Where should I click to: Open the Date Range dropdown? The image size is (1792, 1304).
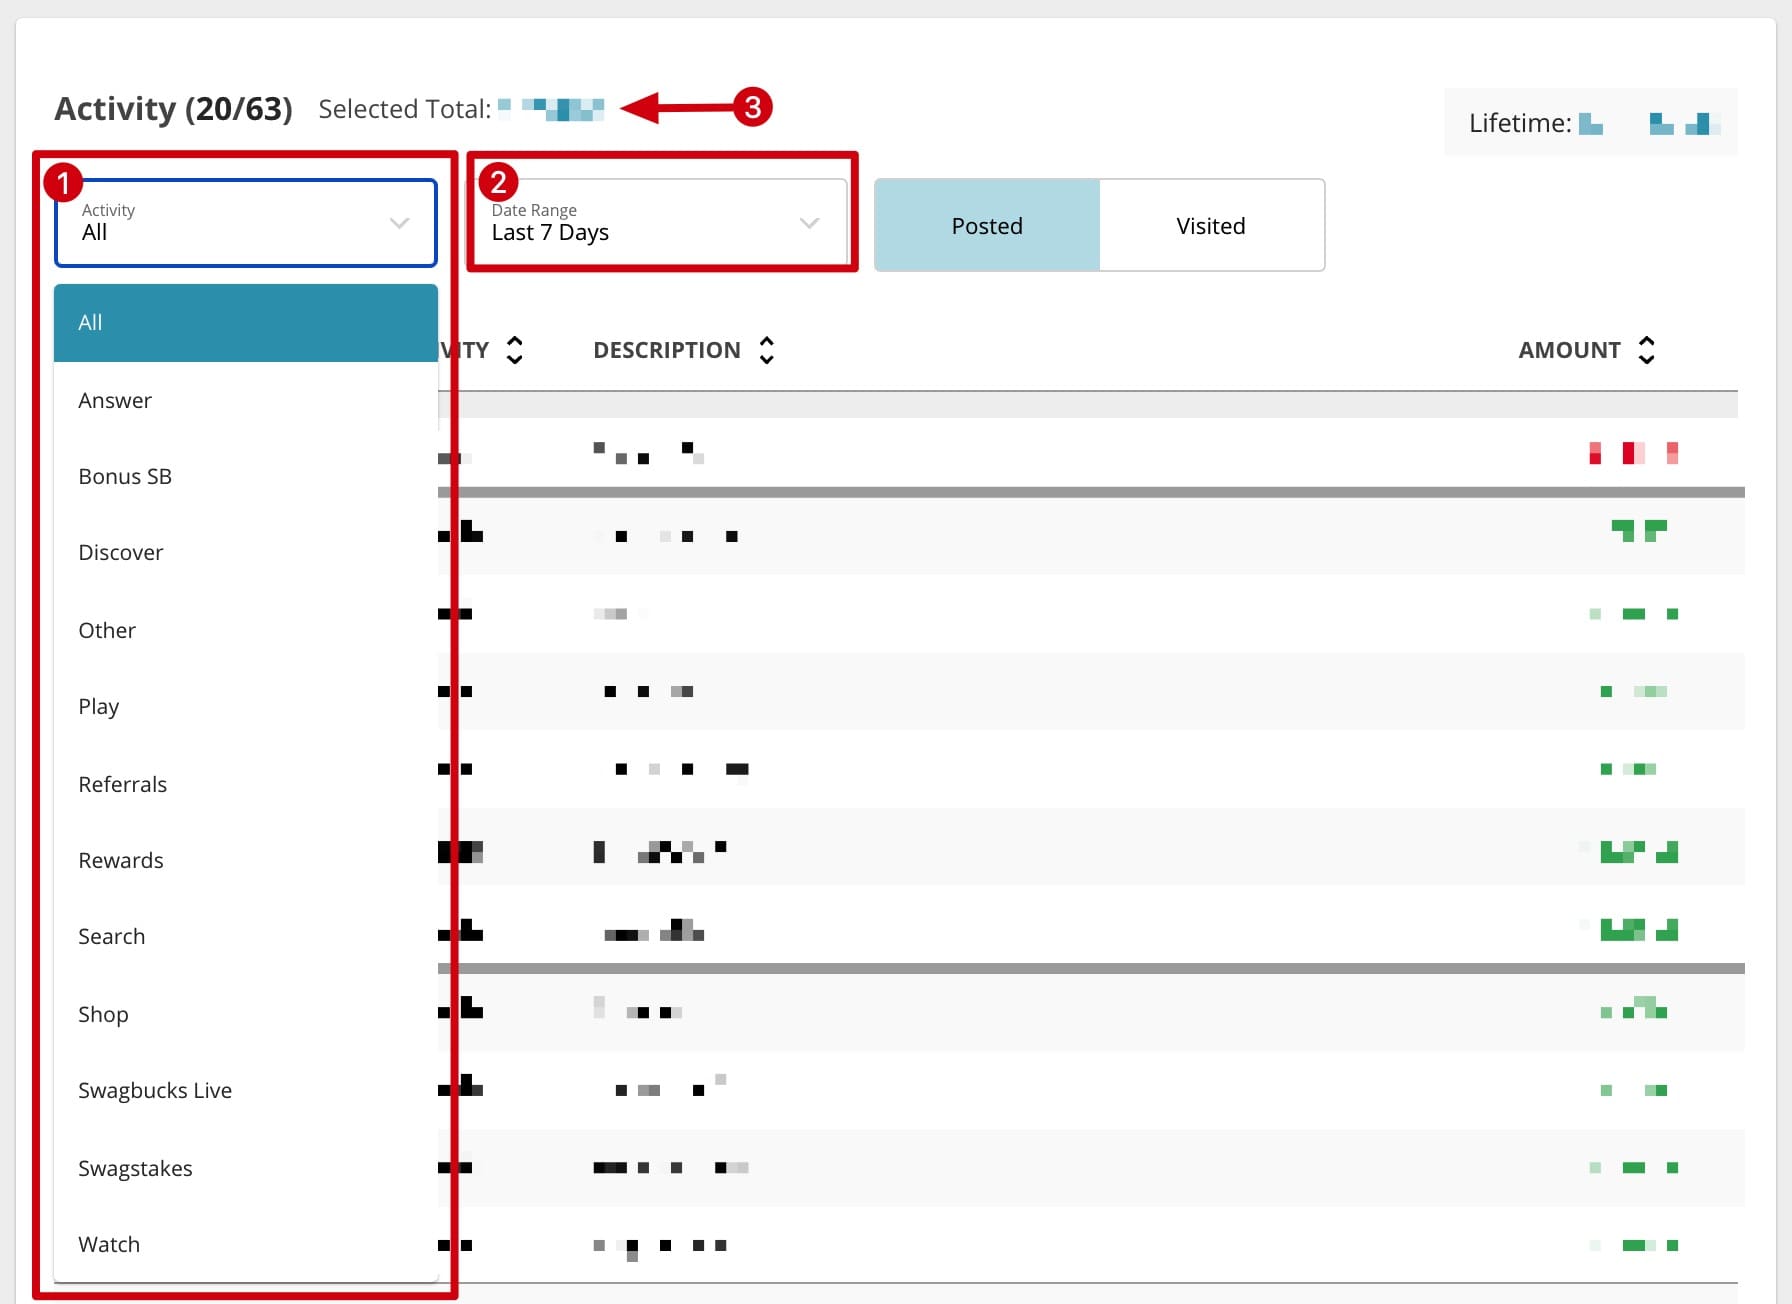(x=656, y=223)
